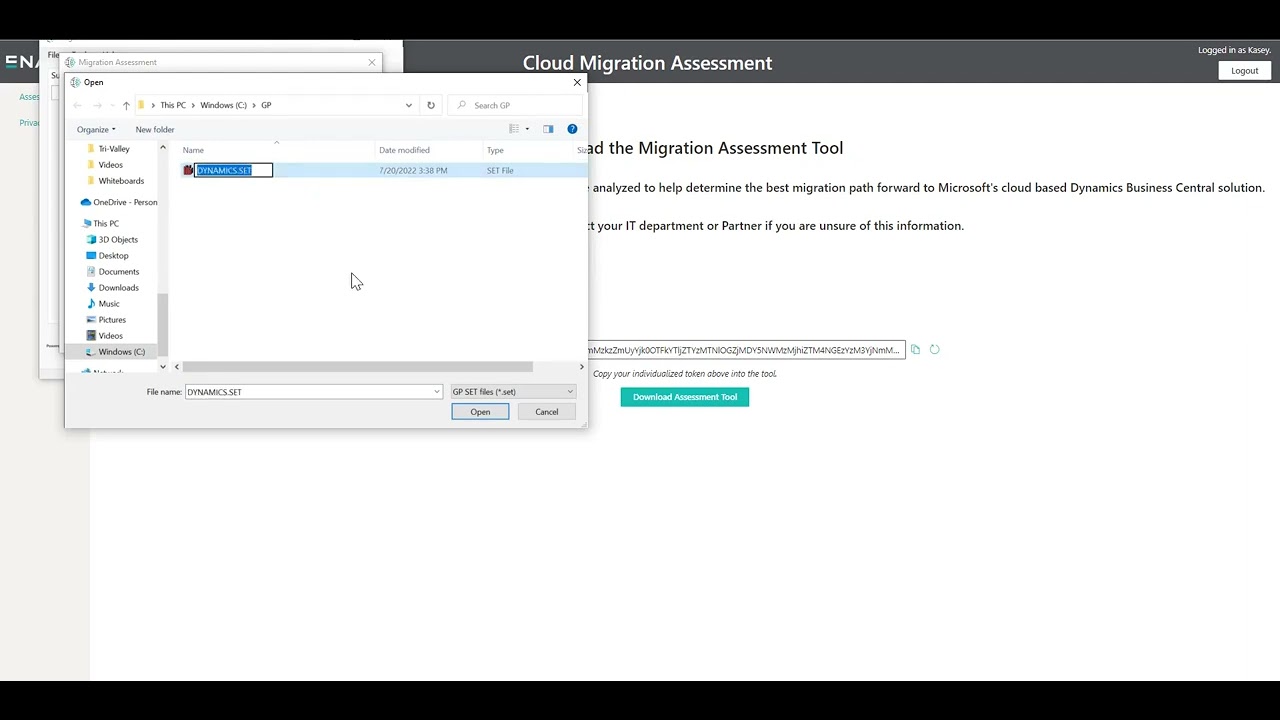Viewport: 1280px width, 720px height.
Task: Expand the File name dropdown arrow
Action: point(437,392)
